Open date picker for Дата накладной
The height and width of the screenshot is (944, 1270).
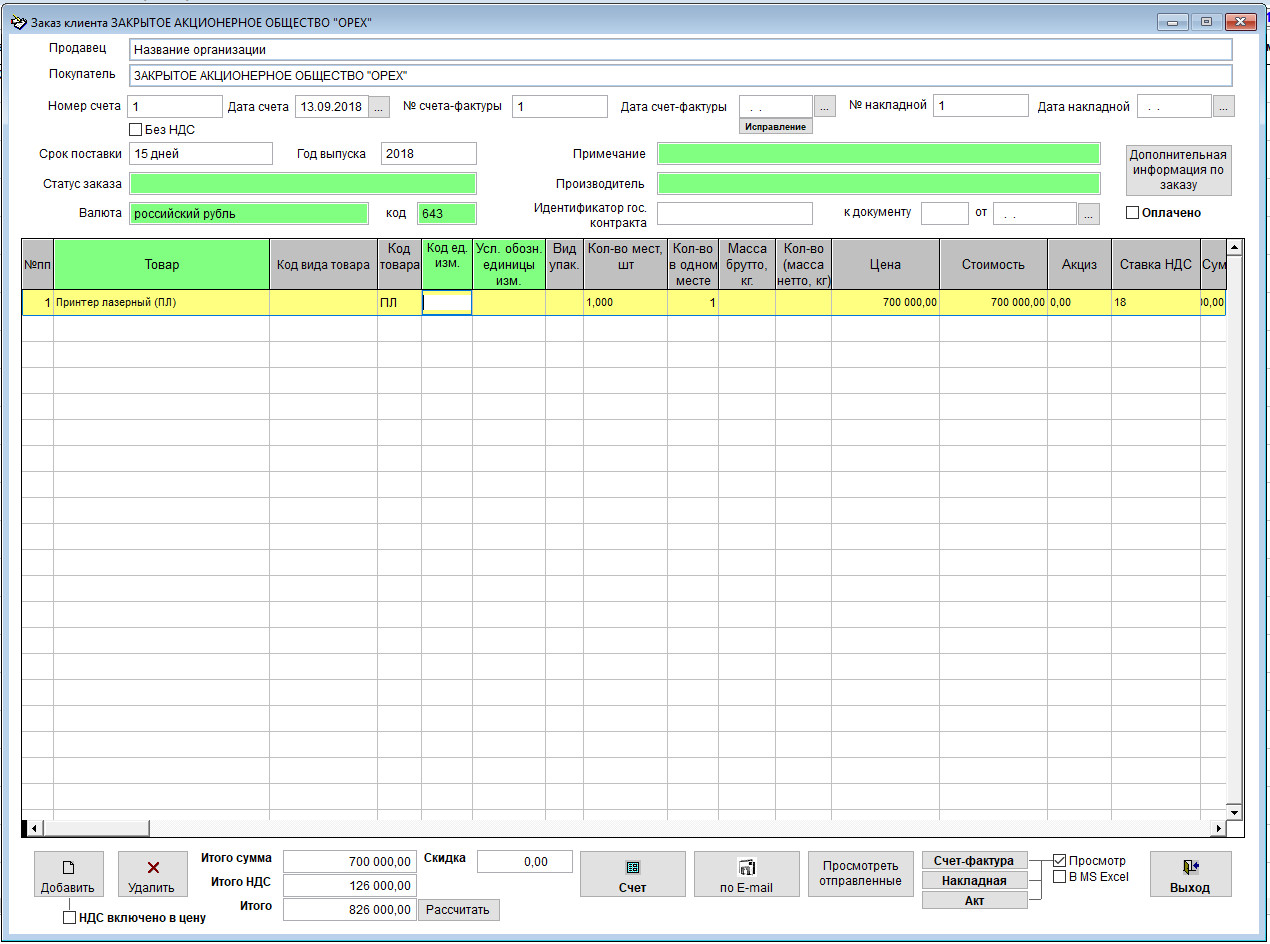tap(1224, 106)
